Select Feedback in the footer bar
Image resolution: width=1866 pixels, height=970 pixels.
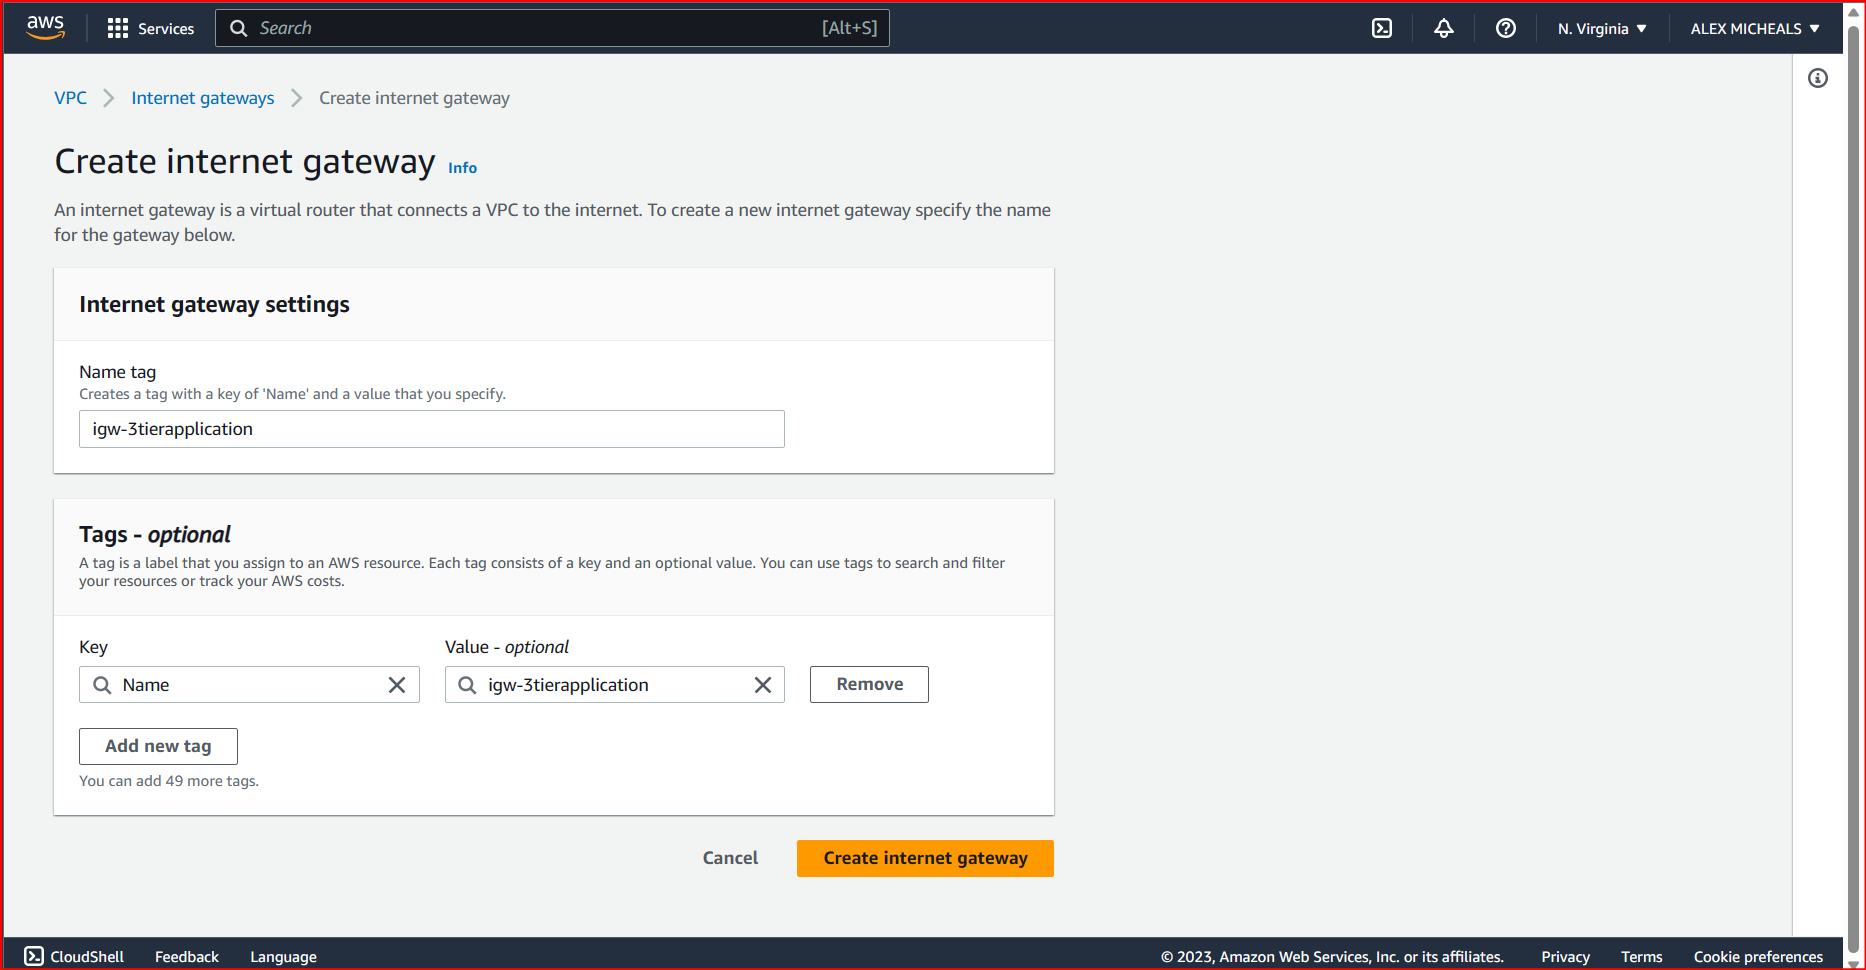coord(186,956)
